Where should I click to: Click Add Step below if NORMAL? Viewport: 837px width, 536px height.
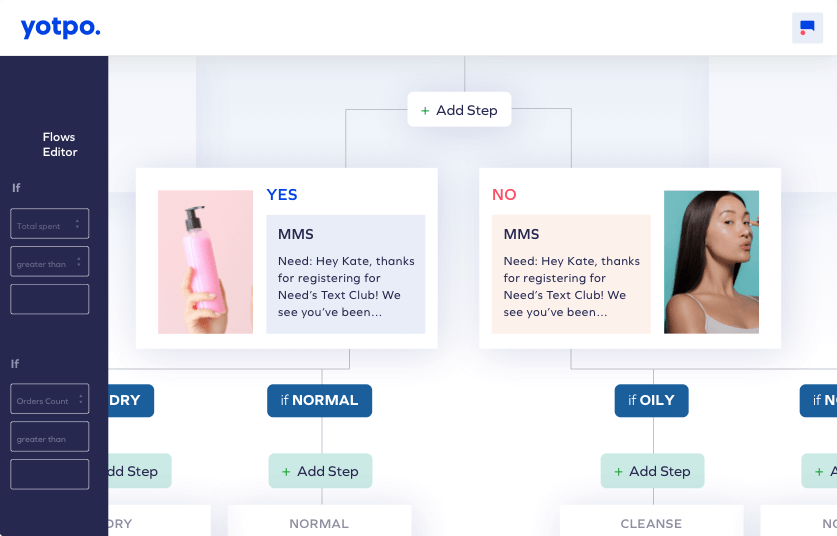coord(320,471)
